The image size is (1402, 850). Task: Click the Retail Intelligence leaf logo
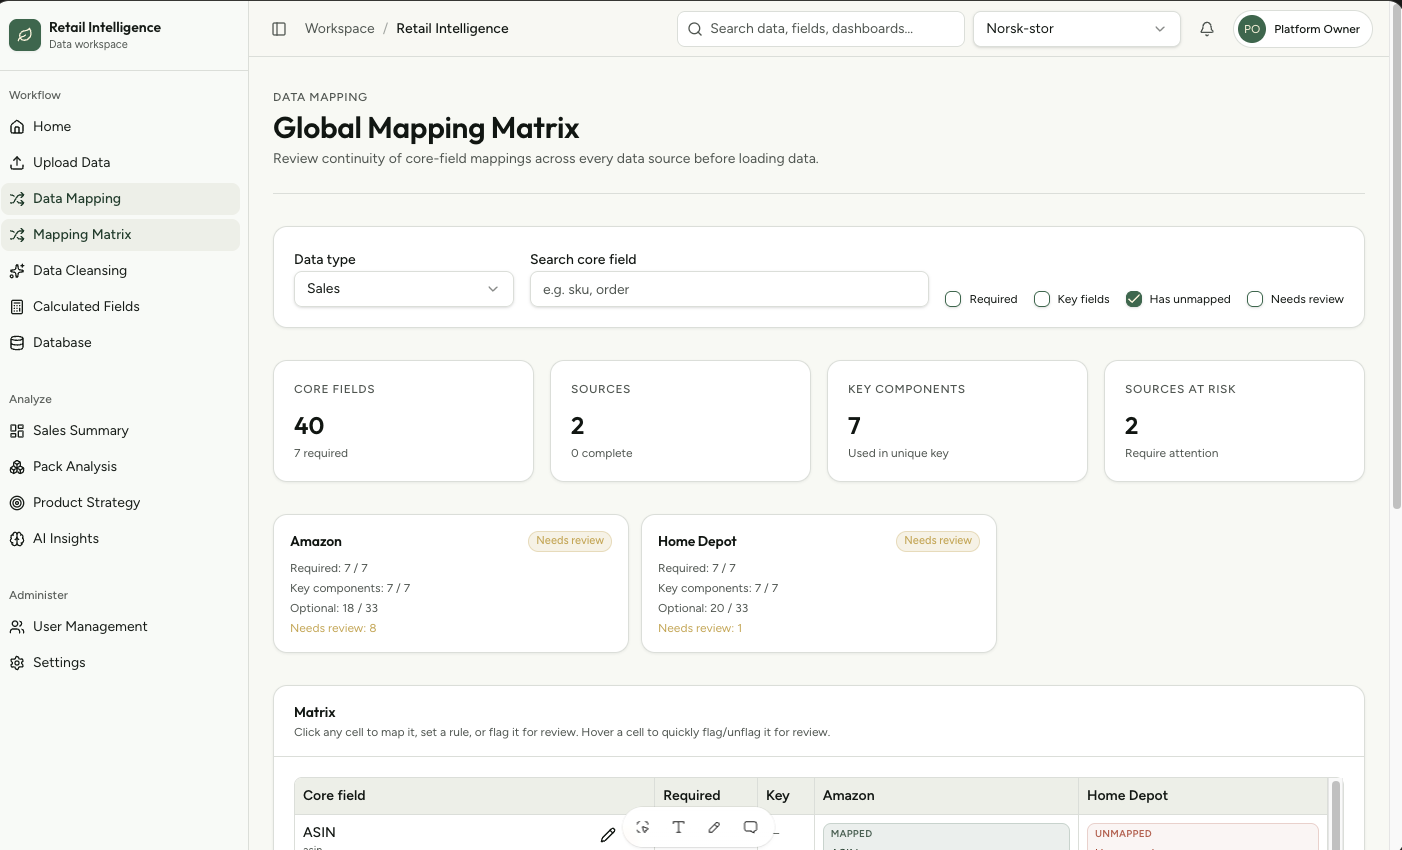pos(25,35)
